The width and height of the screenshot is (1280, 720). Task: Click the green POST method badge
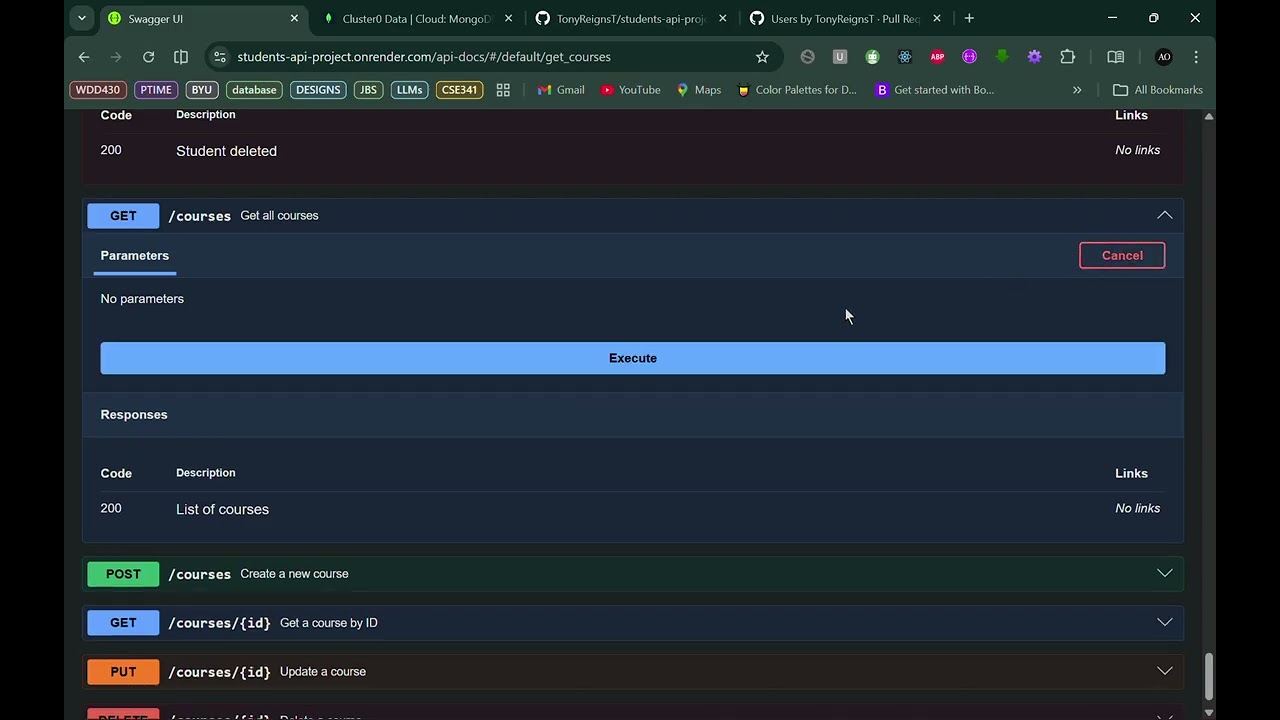click(x=123, y=574)
